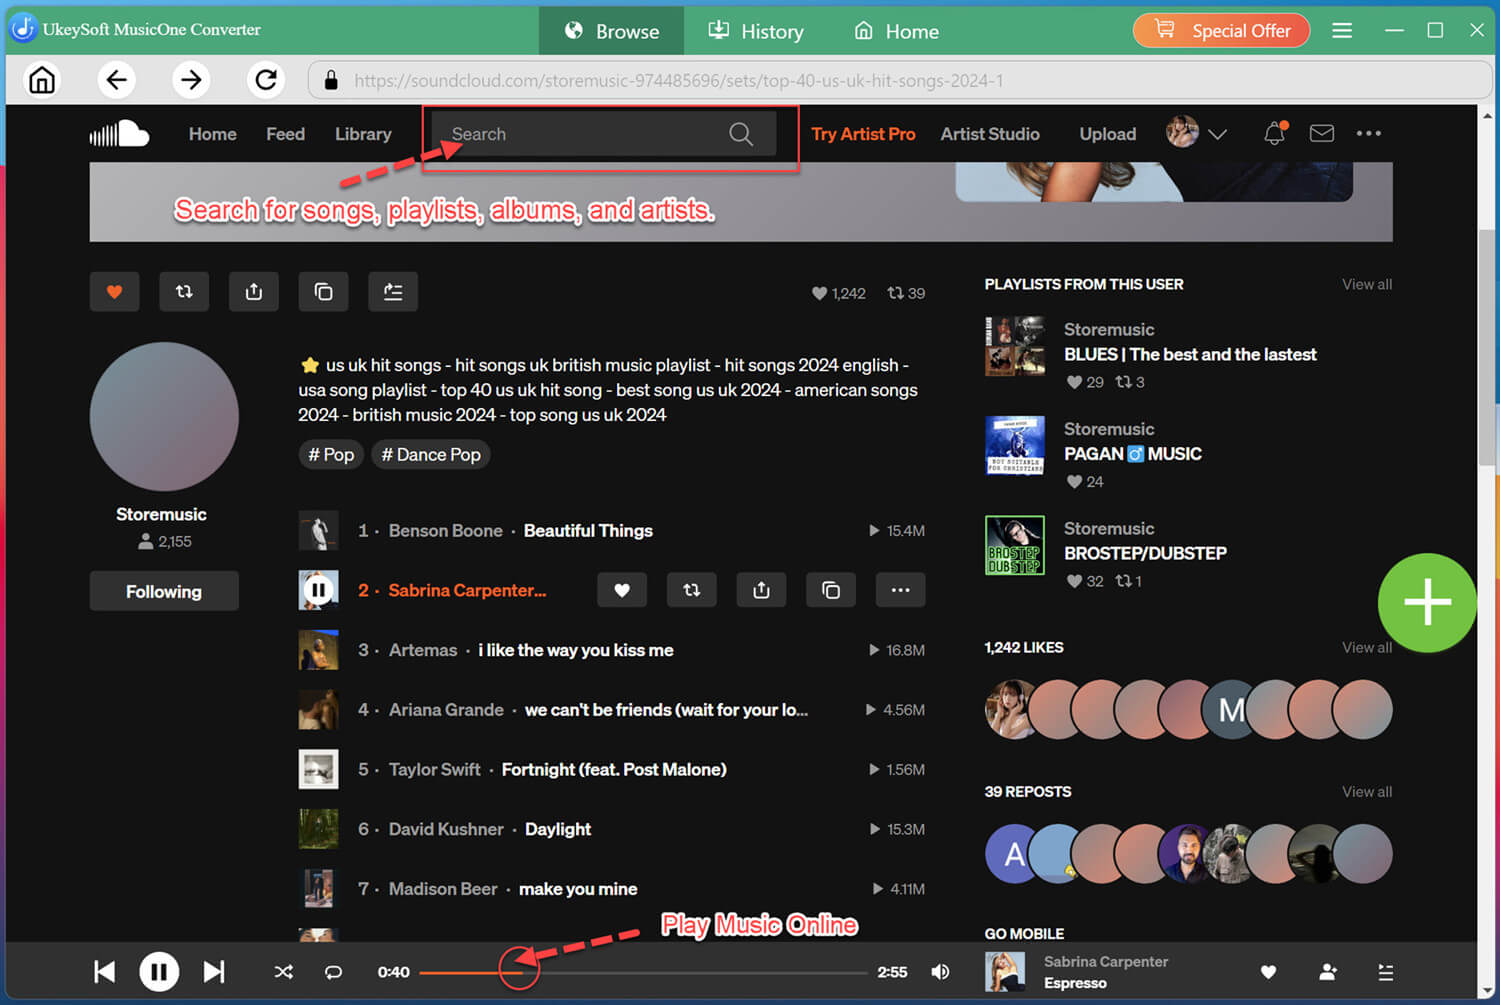The height and width of the screenshot is (1005, 1500).
Task: Open the volume speaker control
Action: point(941,972)
